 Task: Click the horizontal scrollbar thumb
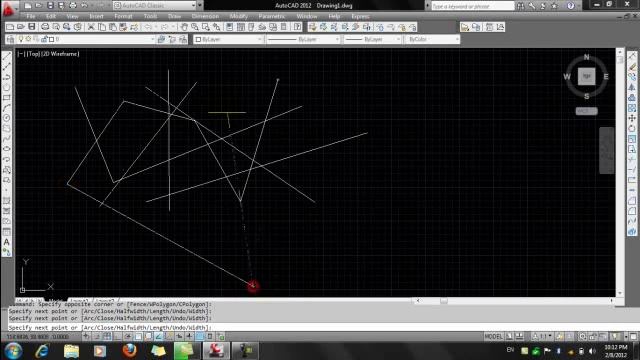coord(444,301)
